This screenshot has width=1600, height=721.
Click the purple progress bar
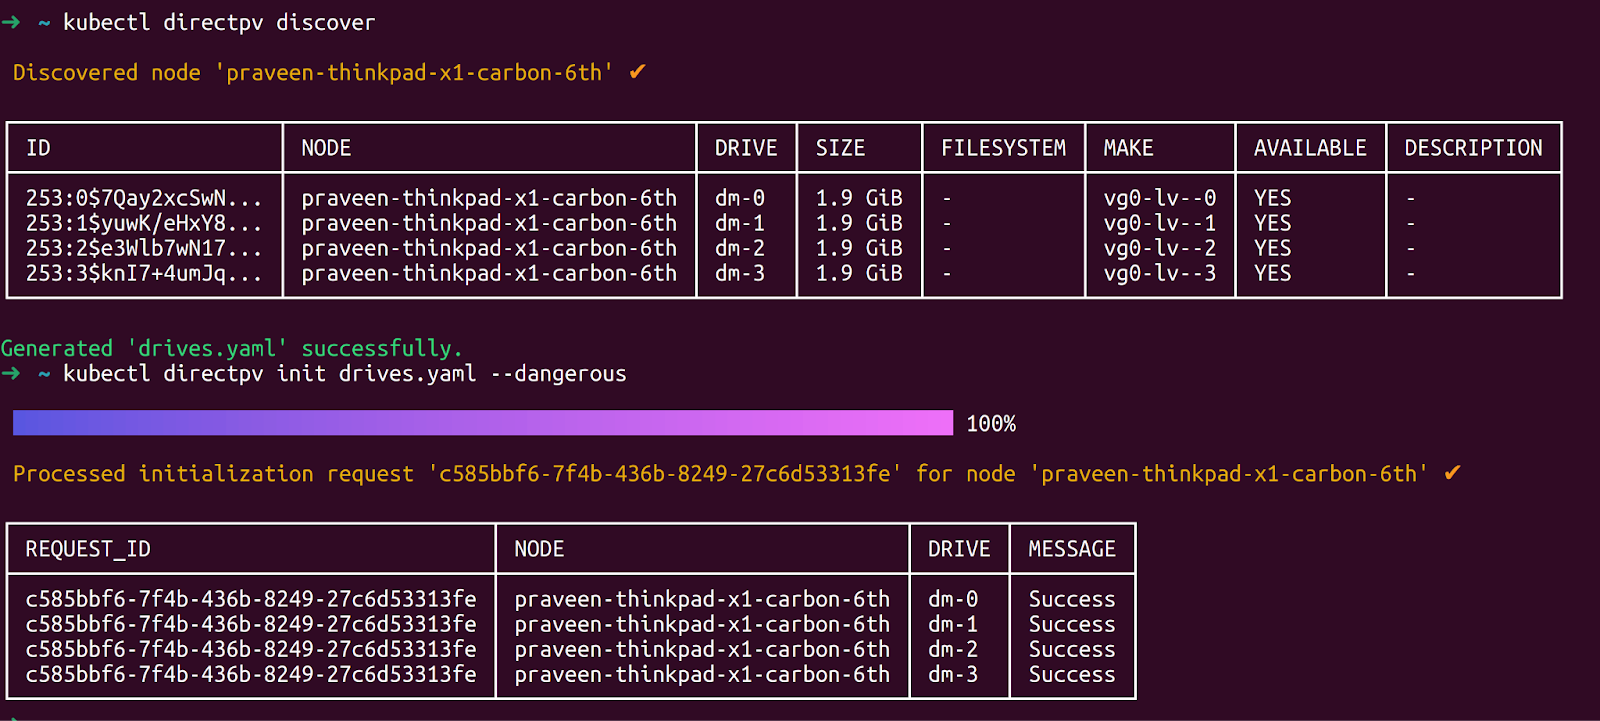tap(482, 423)
